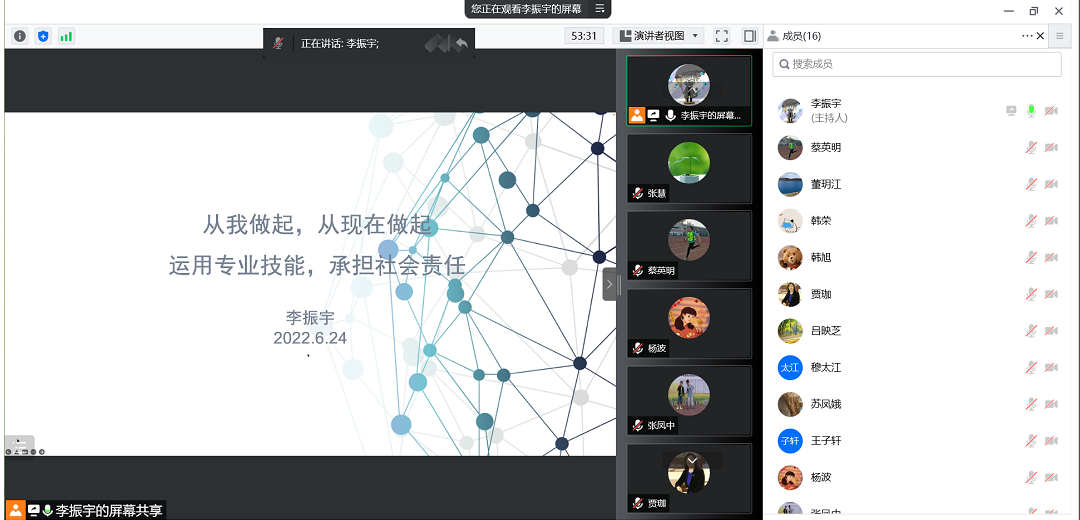Click the more options dots in members panel

click(1026, 36)
